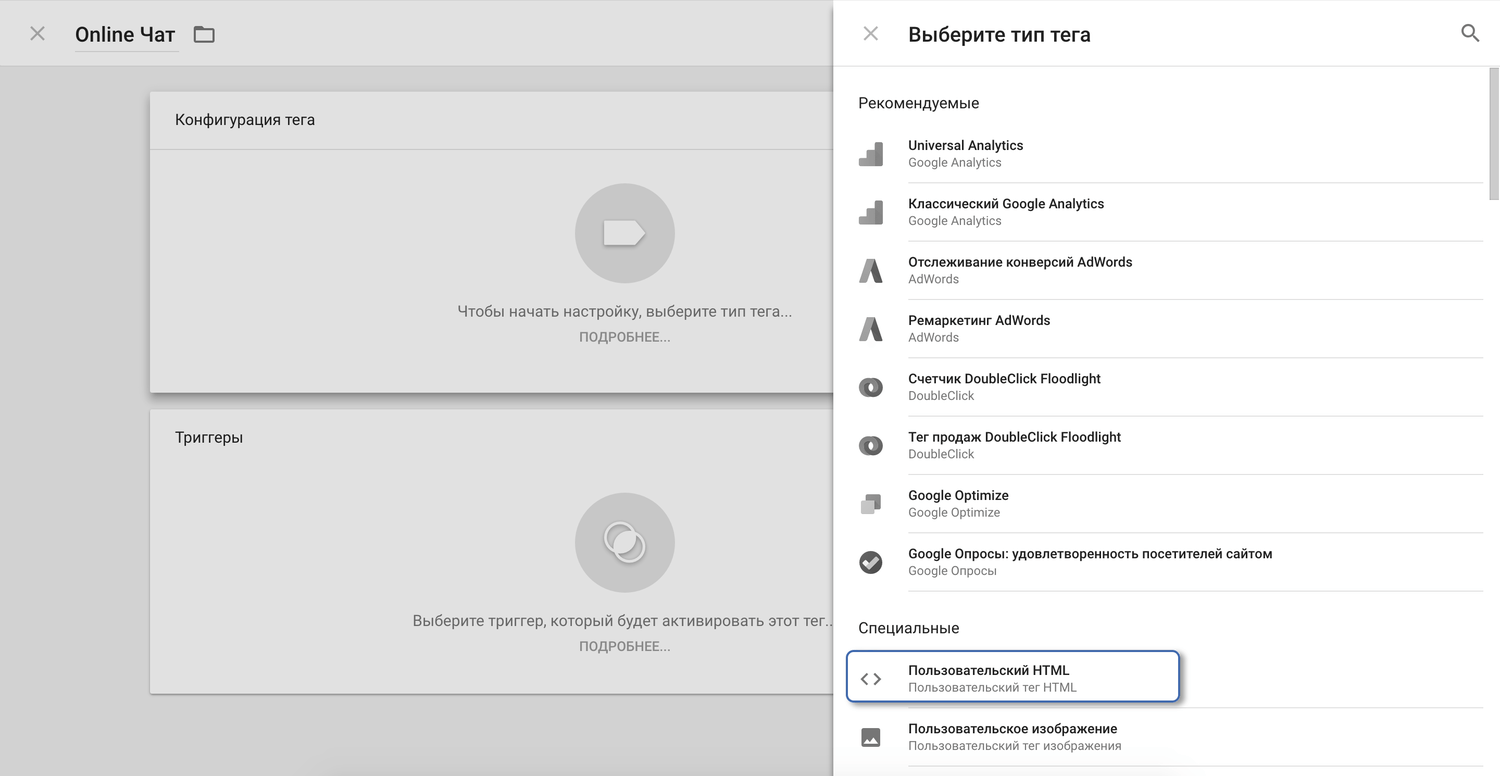Click the Пользовательский HTML code brackets icon
Screen dimensions: 1500x776
point(871,679)
